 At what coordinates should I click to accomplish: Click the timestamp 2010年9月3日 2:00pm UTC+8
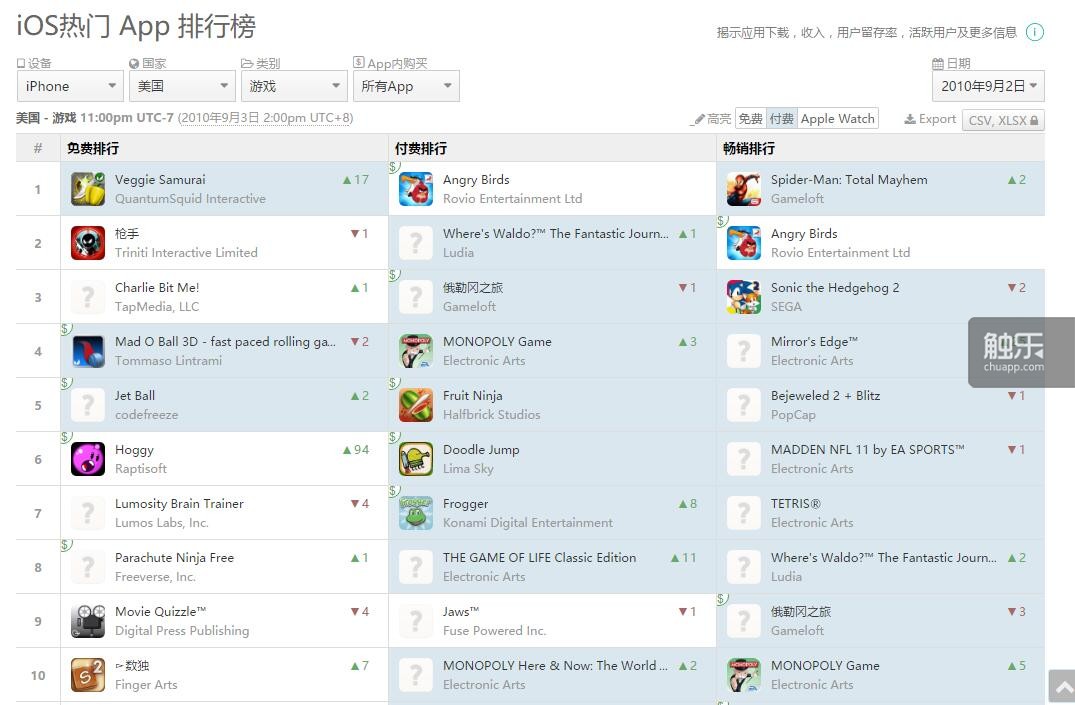coord(265,118)
